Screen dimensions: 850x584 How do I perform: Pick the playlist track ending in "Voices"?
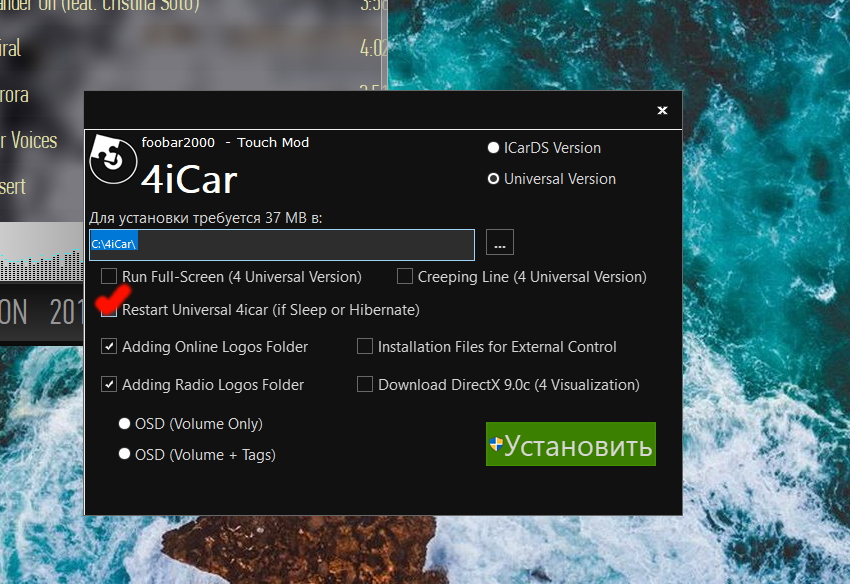(30, 140)
